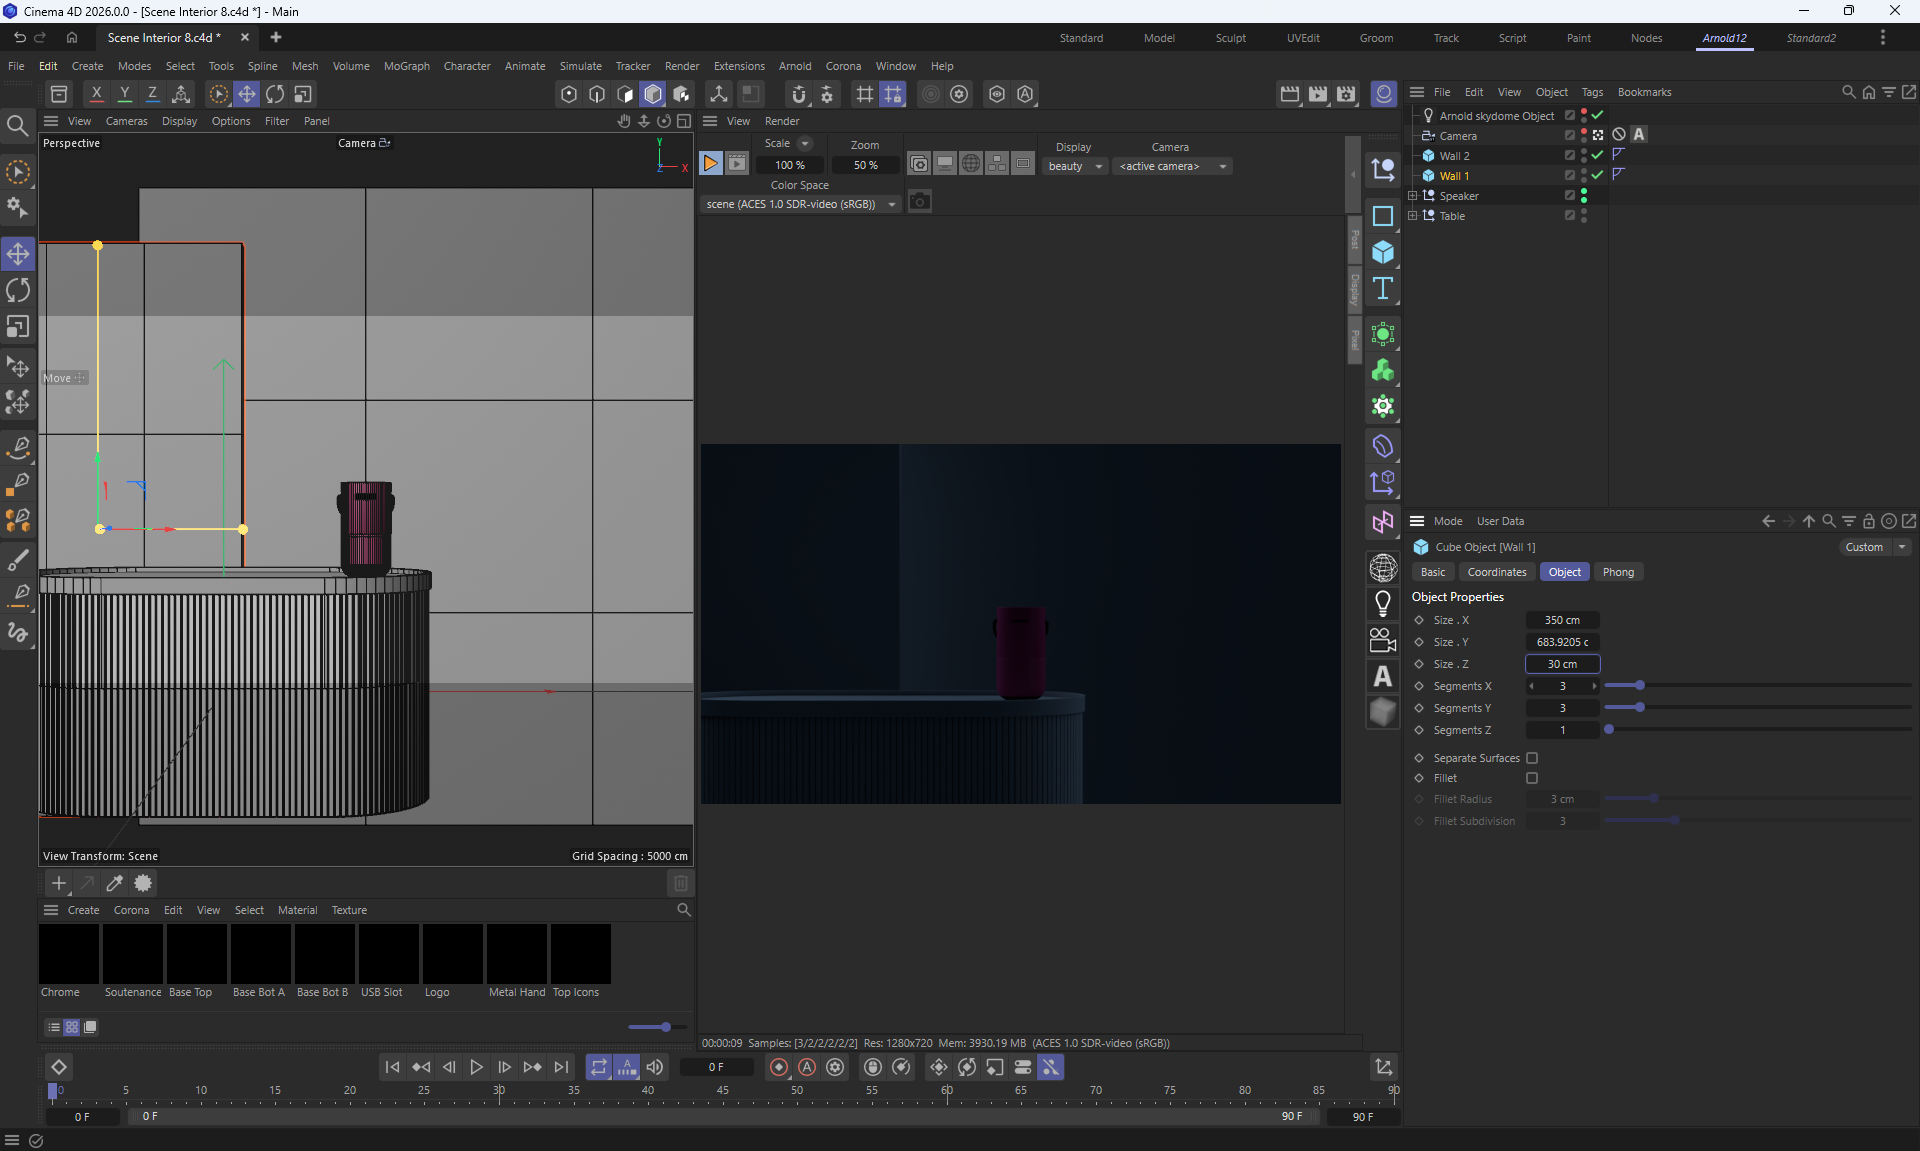Switch to the Coordinates tab

pyautogui.click(x=1496, y=572)
